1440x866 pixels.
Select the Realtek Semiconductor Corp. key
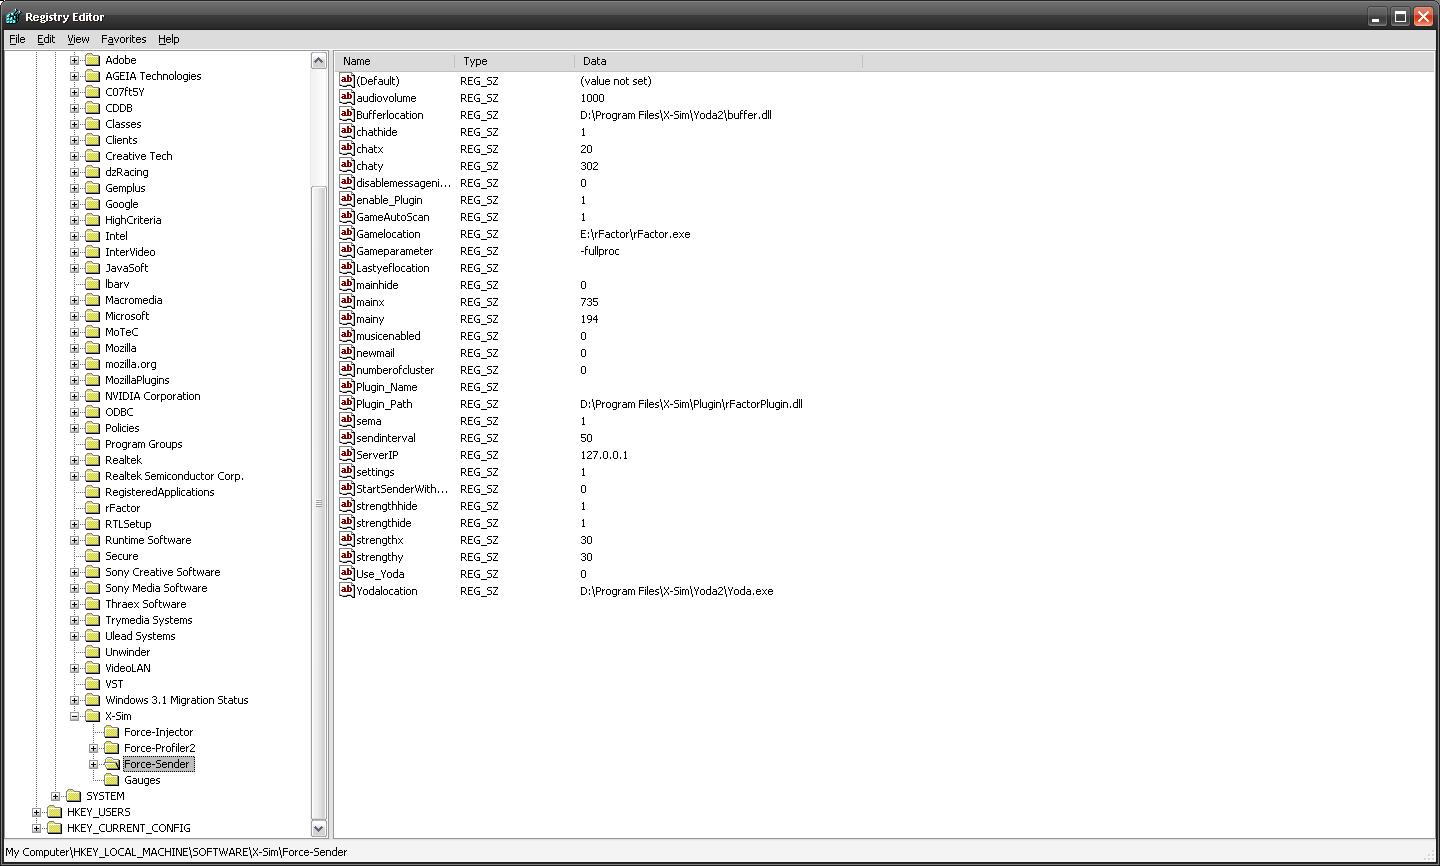tap(174, 476)
